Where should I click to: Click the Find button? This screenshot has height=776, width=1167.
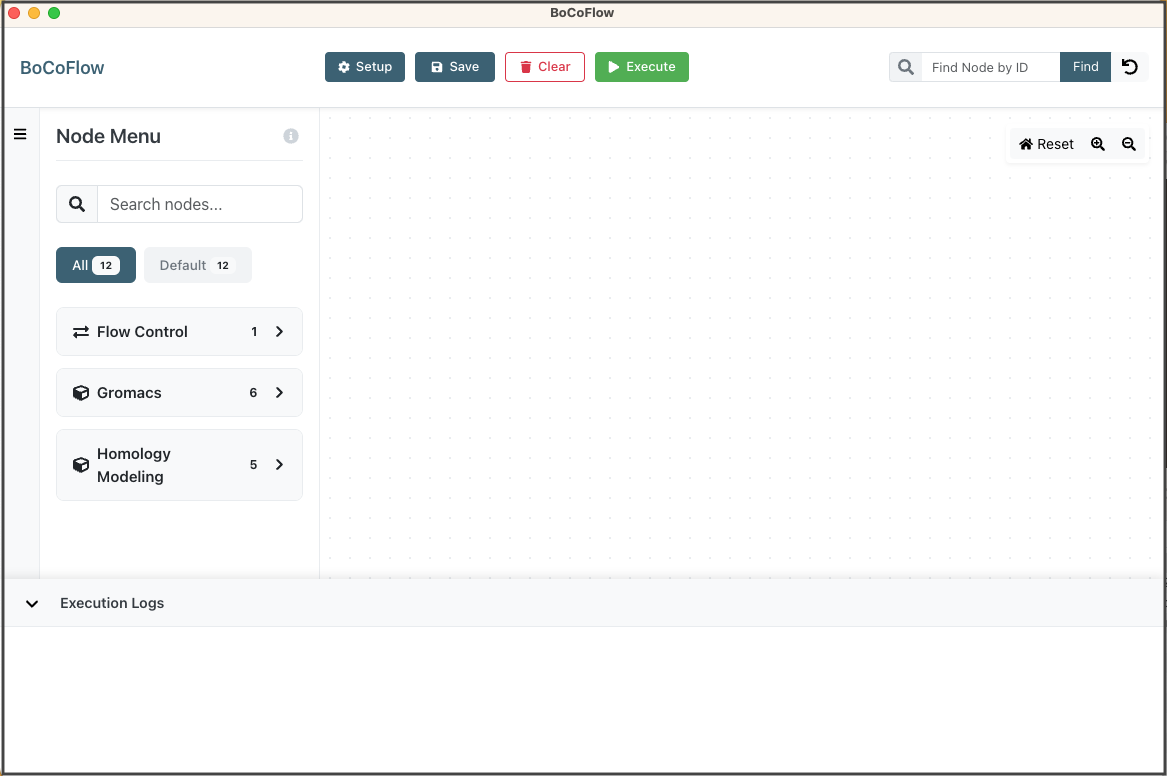1085,67
